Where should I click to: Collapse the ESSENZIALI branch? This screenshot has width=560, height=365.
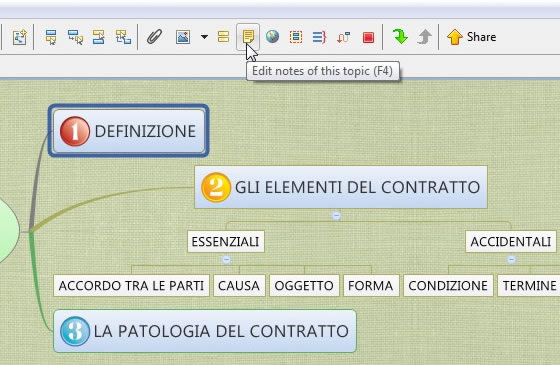pos(226,259)
